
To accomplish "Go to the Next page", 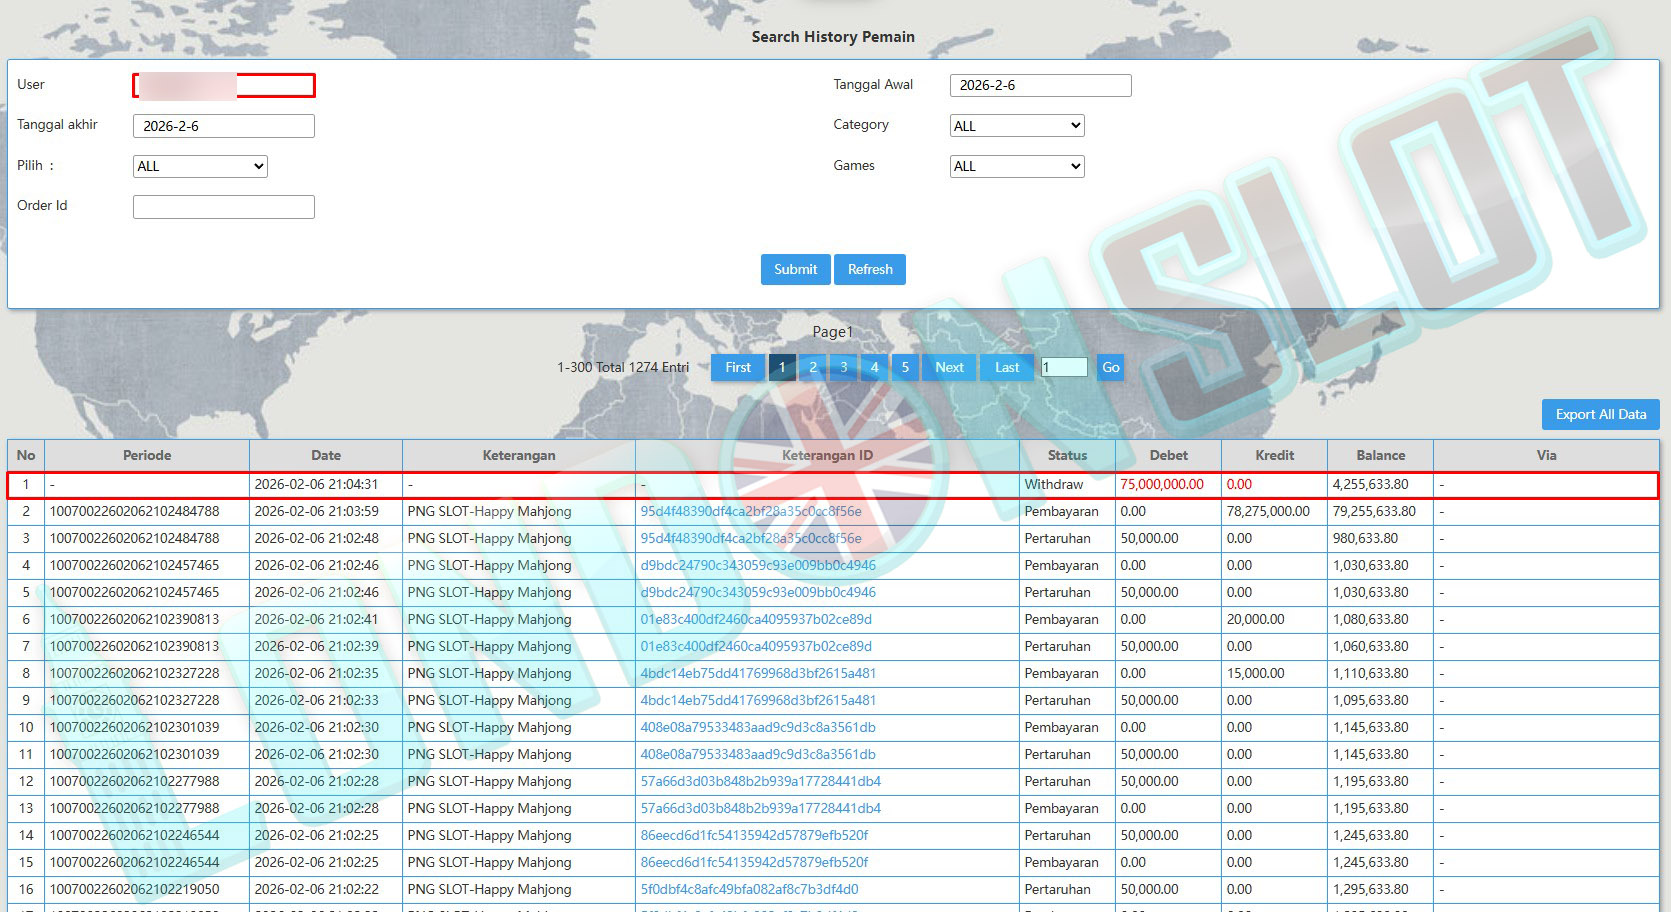I will coord(949,367).
